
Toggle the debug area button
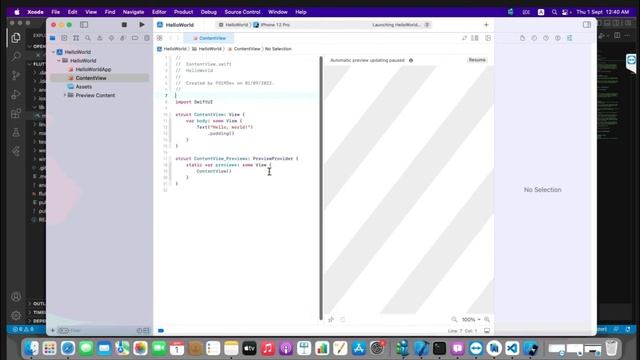[487, 331]
